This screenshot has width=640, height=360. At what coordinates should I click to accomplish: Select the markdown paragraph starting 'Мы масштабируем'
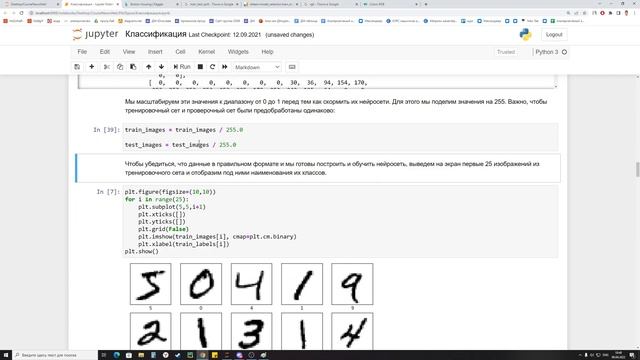(336, 106)
